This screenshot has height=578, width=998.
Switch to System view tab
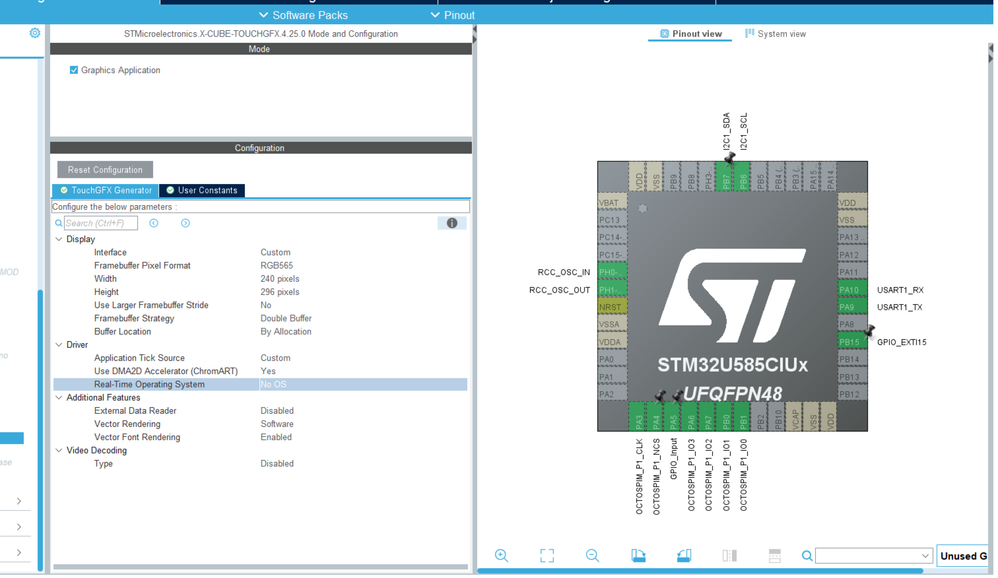pyautogui.click(x=775, y=34)
